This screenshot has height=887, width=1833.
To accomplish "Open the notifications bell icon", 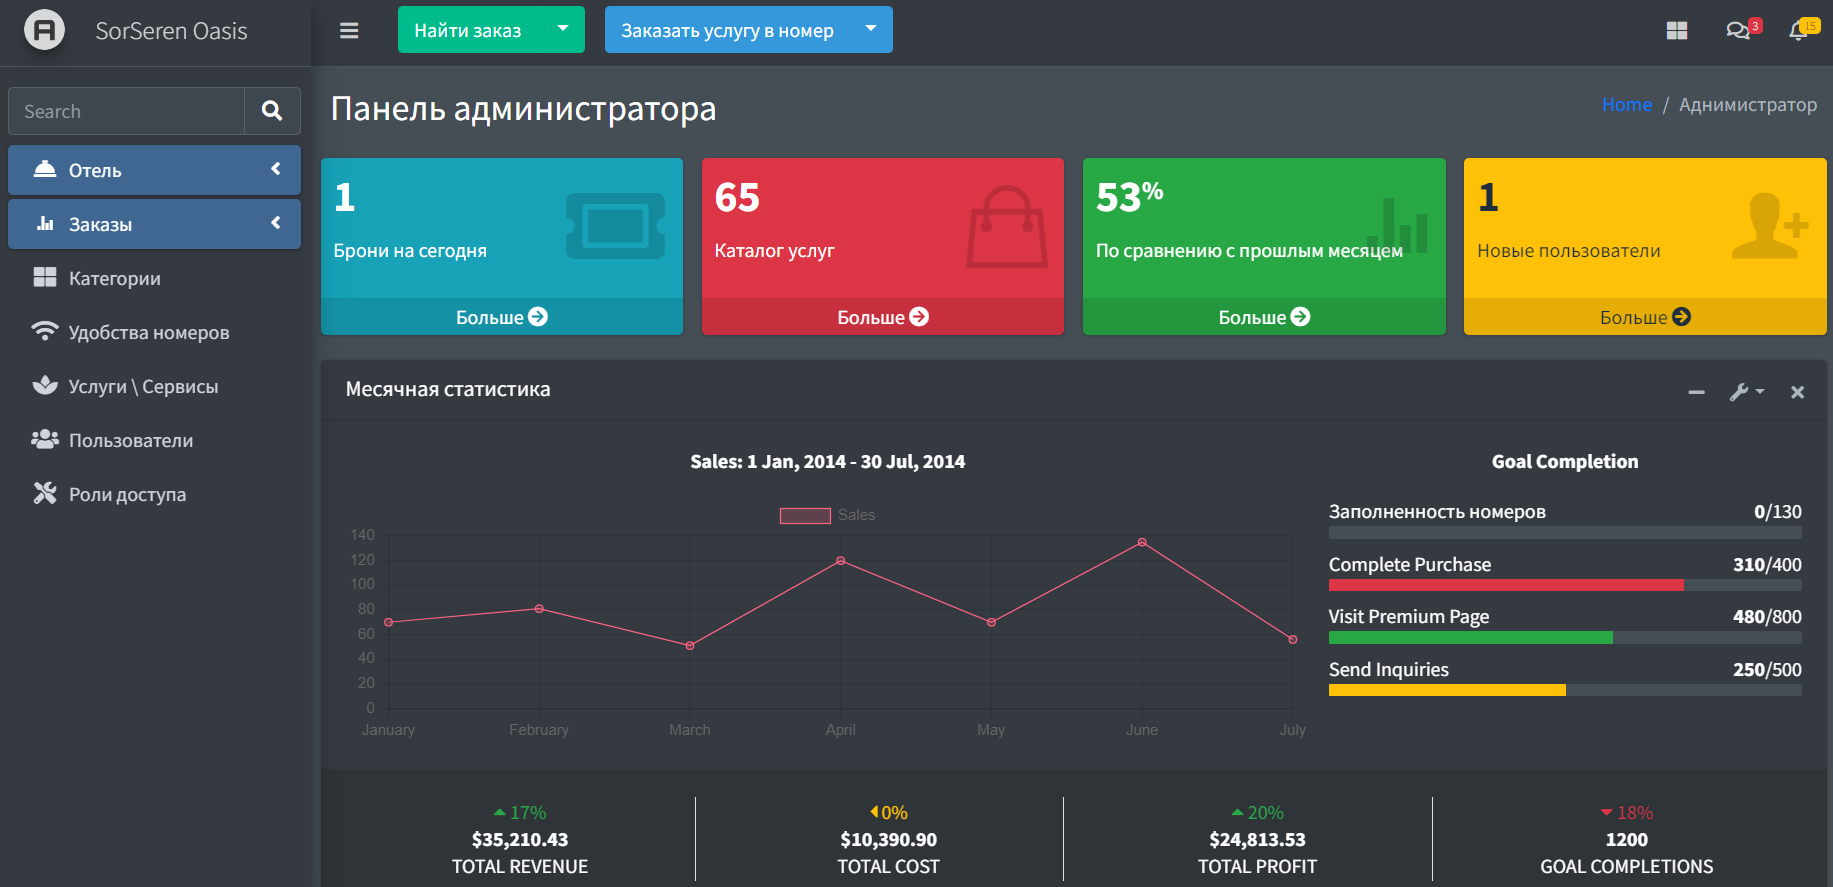I will [x=1799, y=31].
